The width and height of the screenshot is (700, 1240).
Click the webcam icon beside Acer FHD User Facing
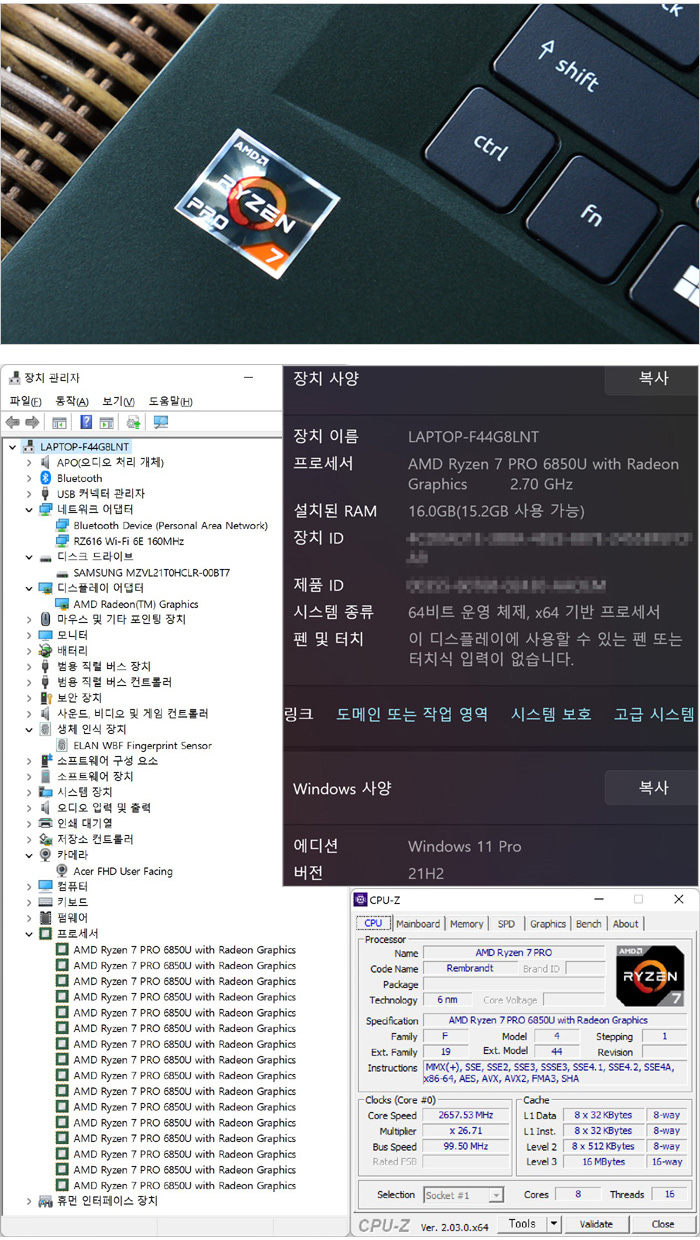coord(63,871)
